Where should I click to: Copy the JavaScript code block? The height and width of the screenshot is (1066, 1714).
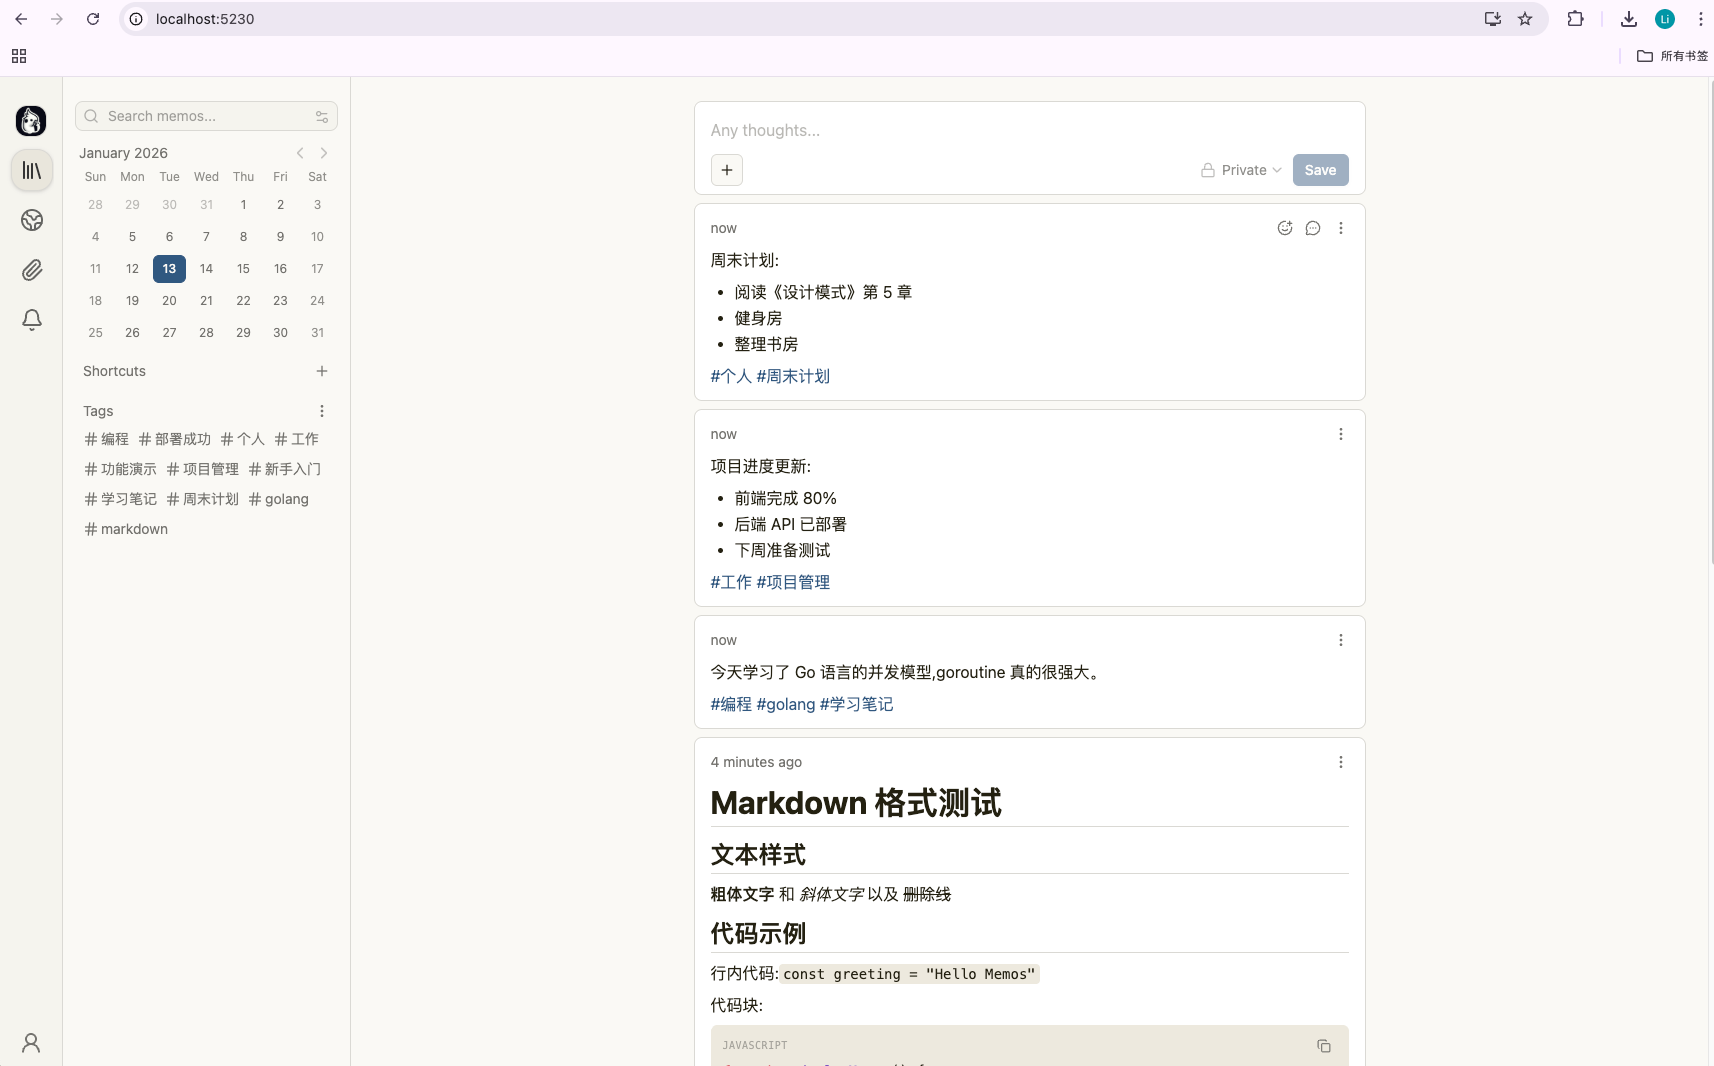[x=1324, y=1046]
